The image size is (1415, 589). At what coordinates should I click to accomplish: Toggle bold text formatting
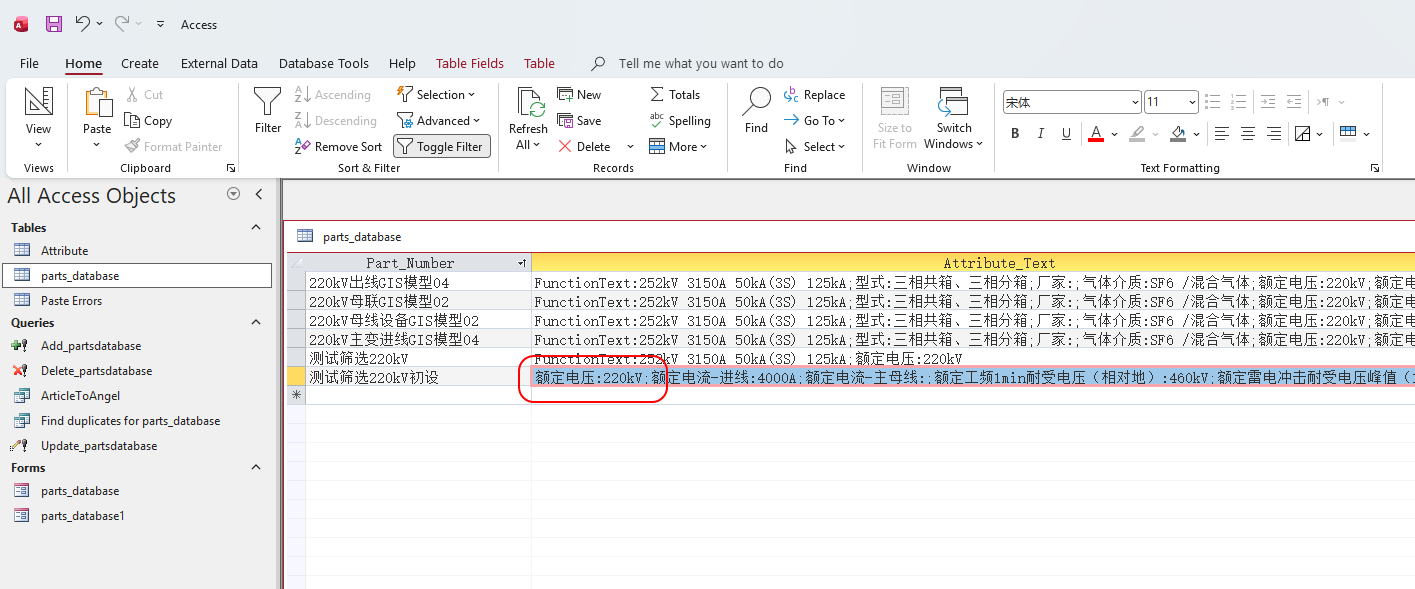[x=1015, y=134]
